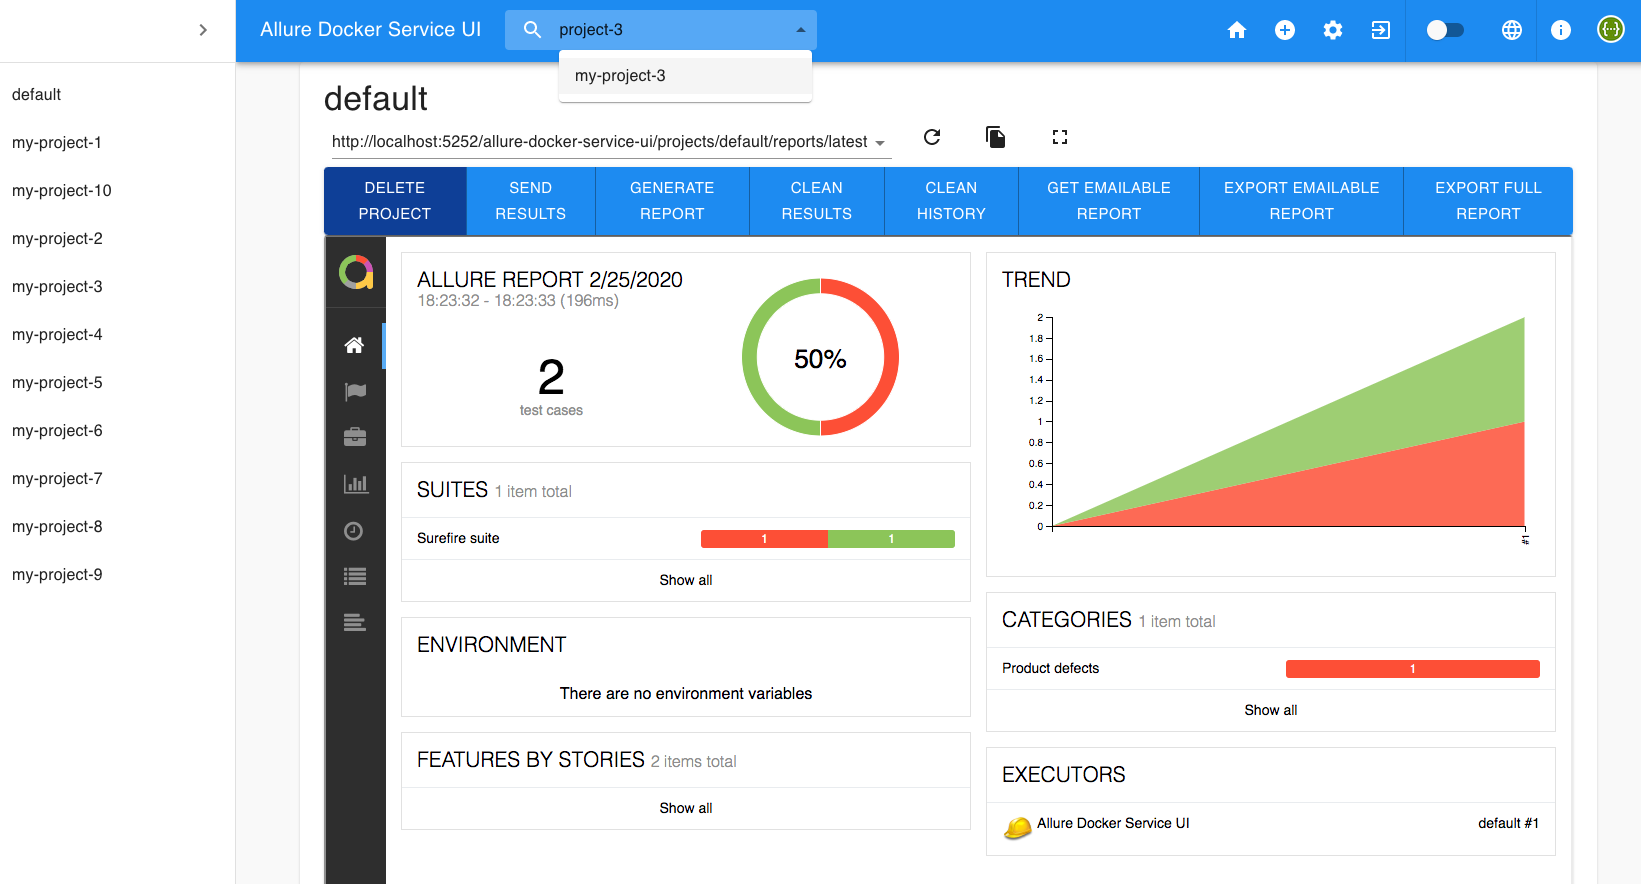Click the green Swagger API icon
The image size is (1641, 884).
click(x=1611, y=30)
